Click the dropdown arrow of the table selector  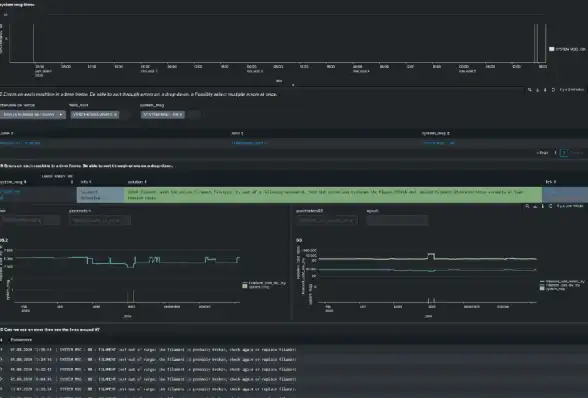coord(61,114)
